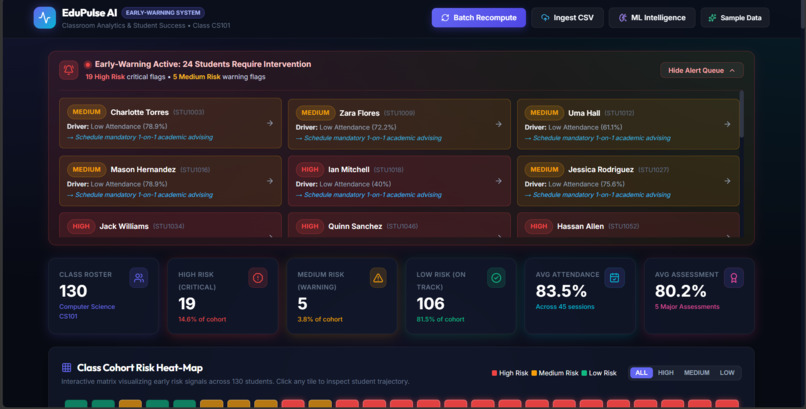Filter heat-map to MEDIUM risk
Screen dimensions: 806x409
697,373
